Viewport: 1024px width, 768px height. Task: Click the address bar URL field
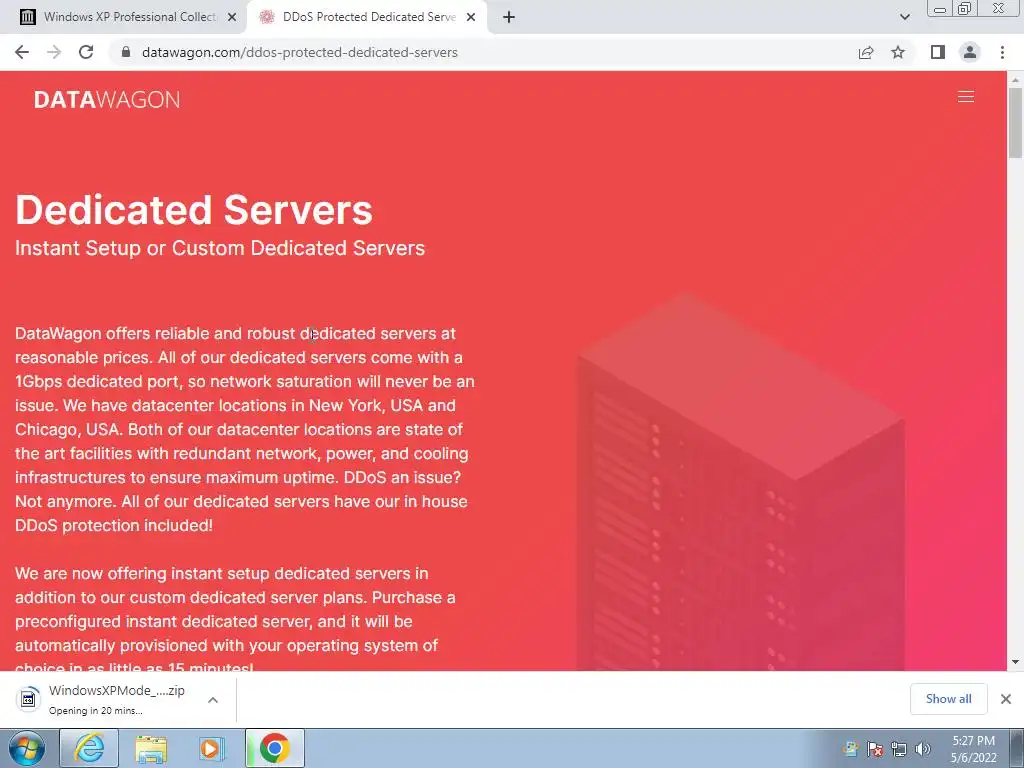(483, 52)
